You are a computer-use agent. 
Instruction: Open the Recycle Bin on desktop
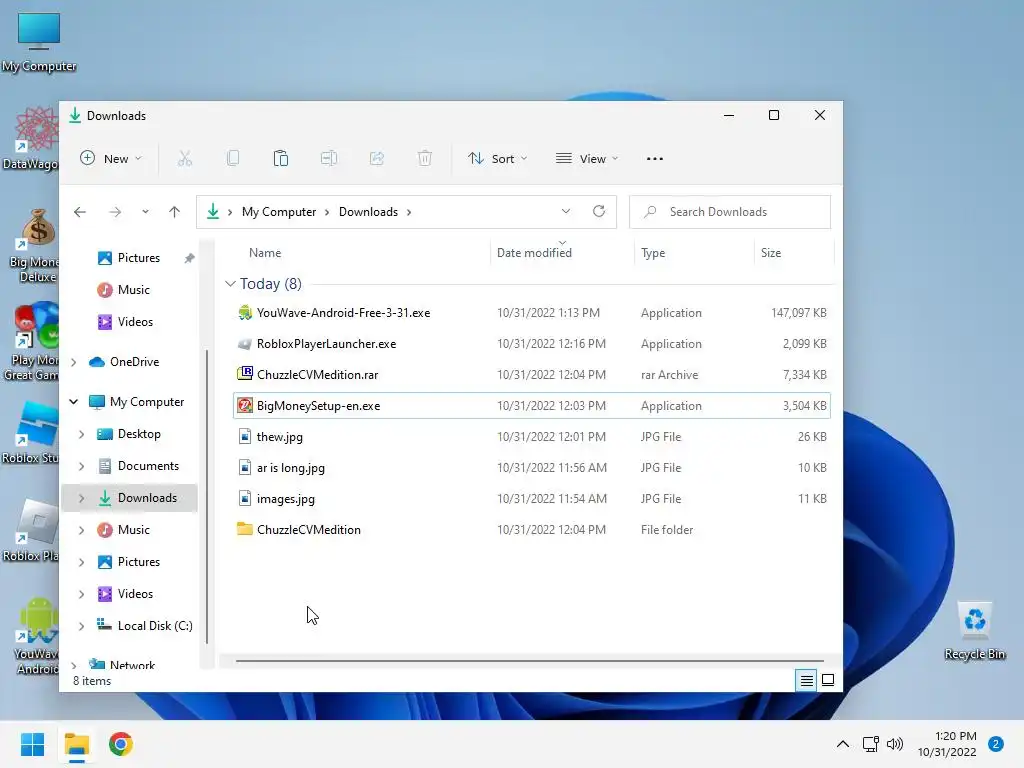click(x=974, y=631)
